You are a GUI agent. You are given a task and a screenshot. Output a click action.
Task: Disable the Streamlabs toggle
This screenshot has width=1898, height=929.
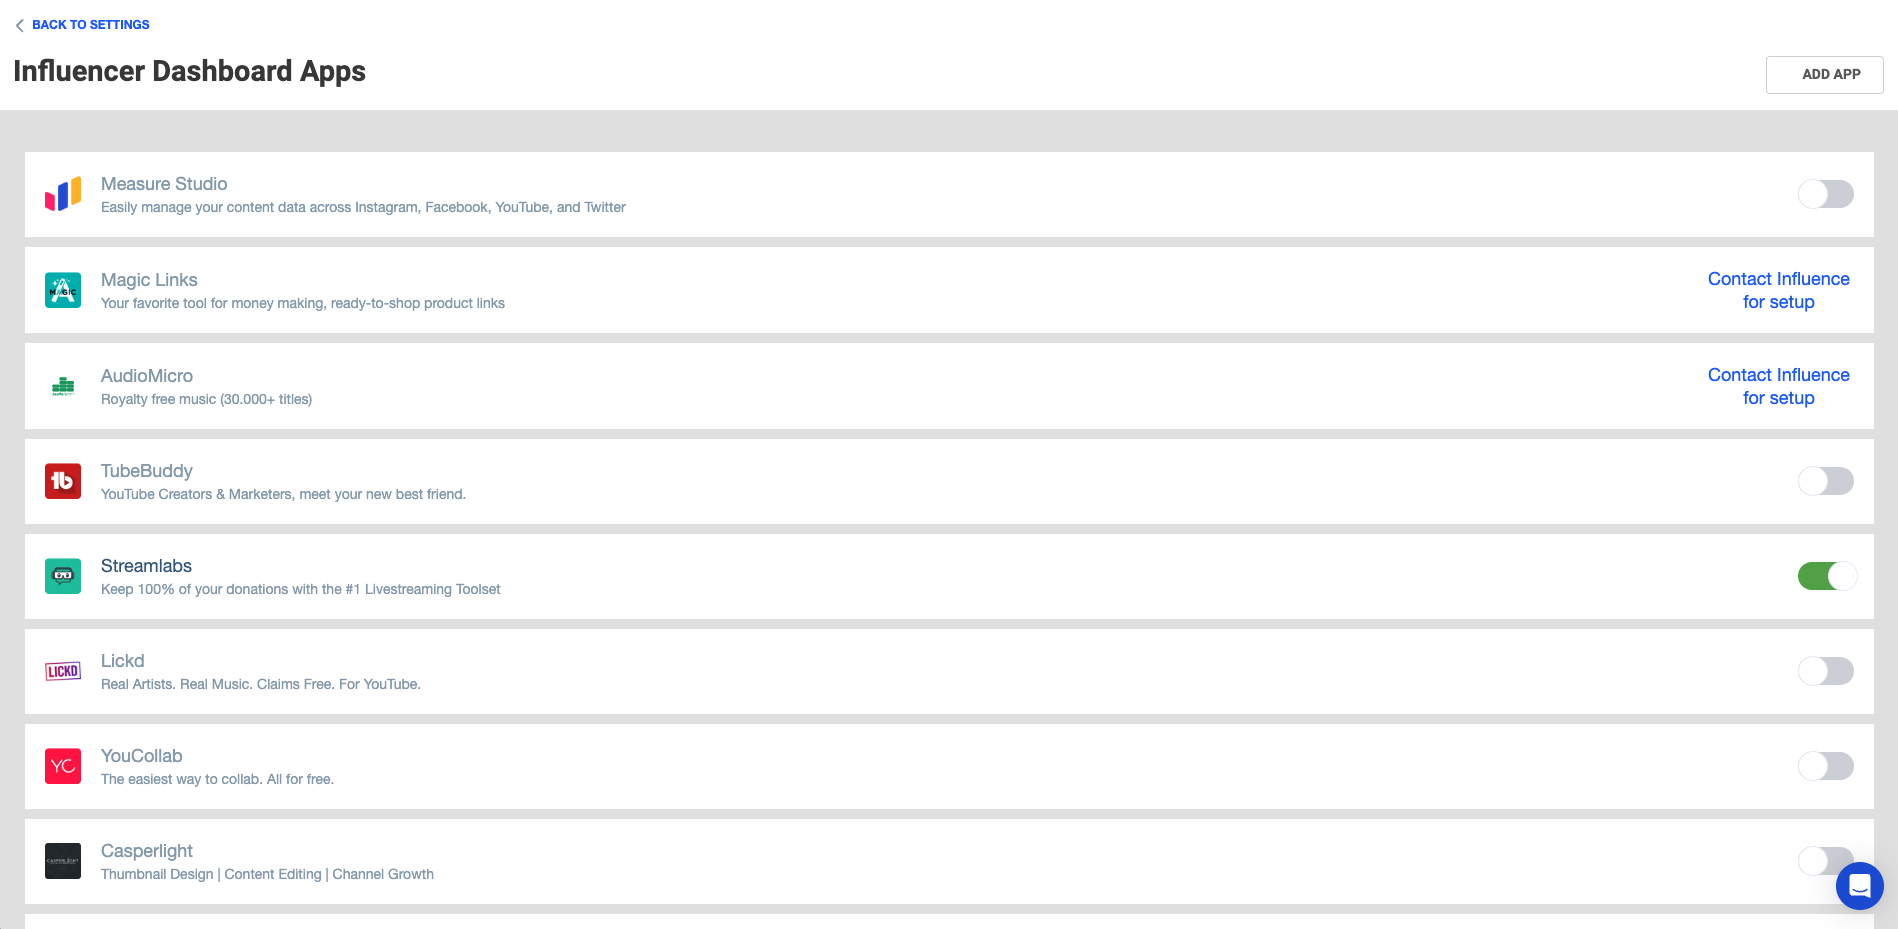coord(1826,576)
